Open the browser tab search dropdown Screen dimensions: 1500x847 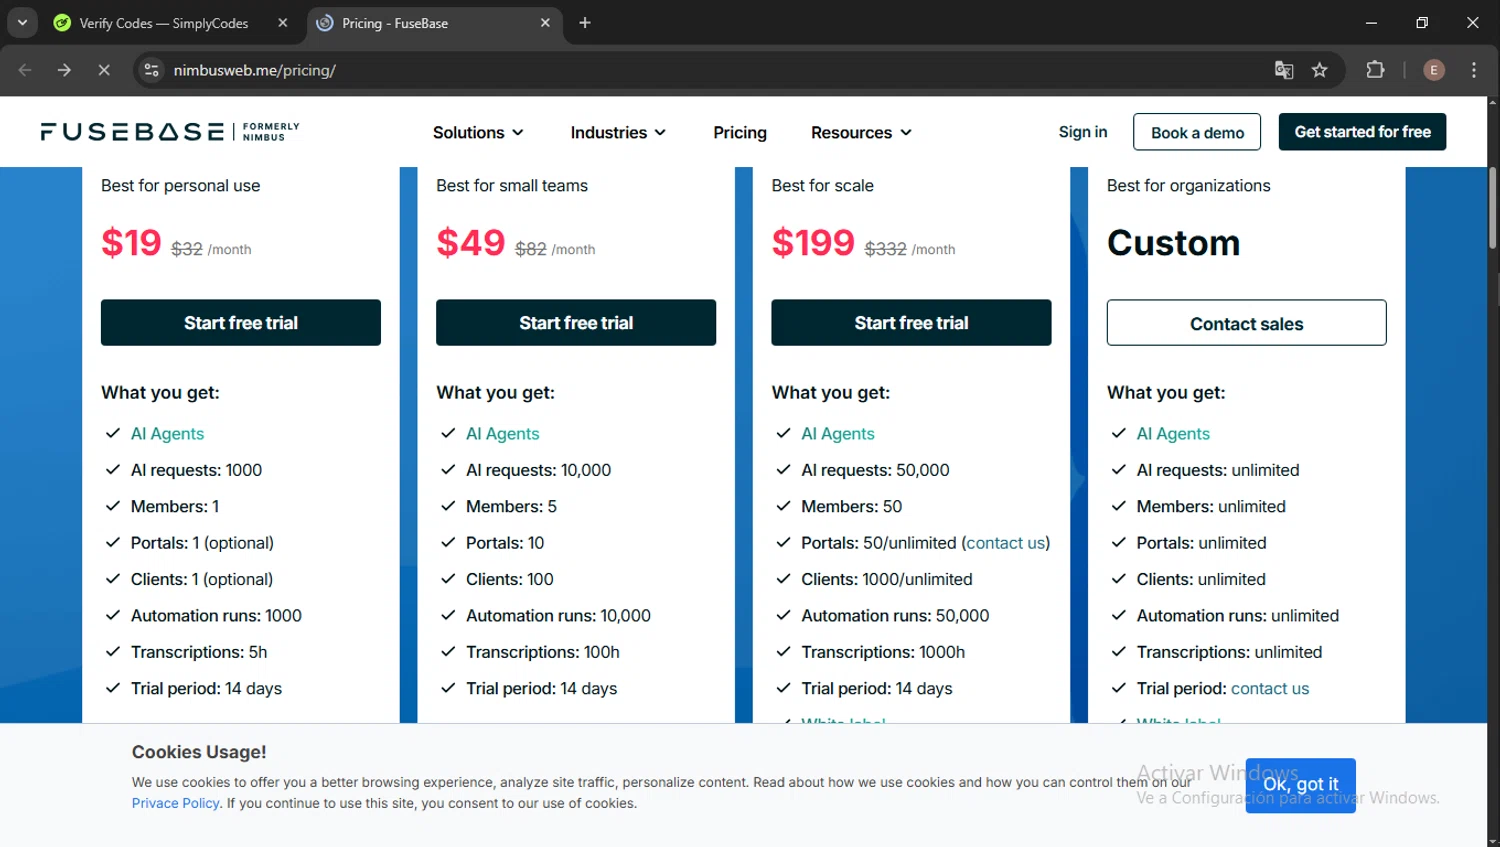tap(22, 22)
